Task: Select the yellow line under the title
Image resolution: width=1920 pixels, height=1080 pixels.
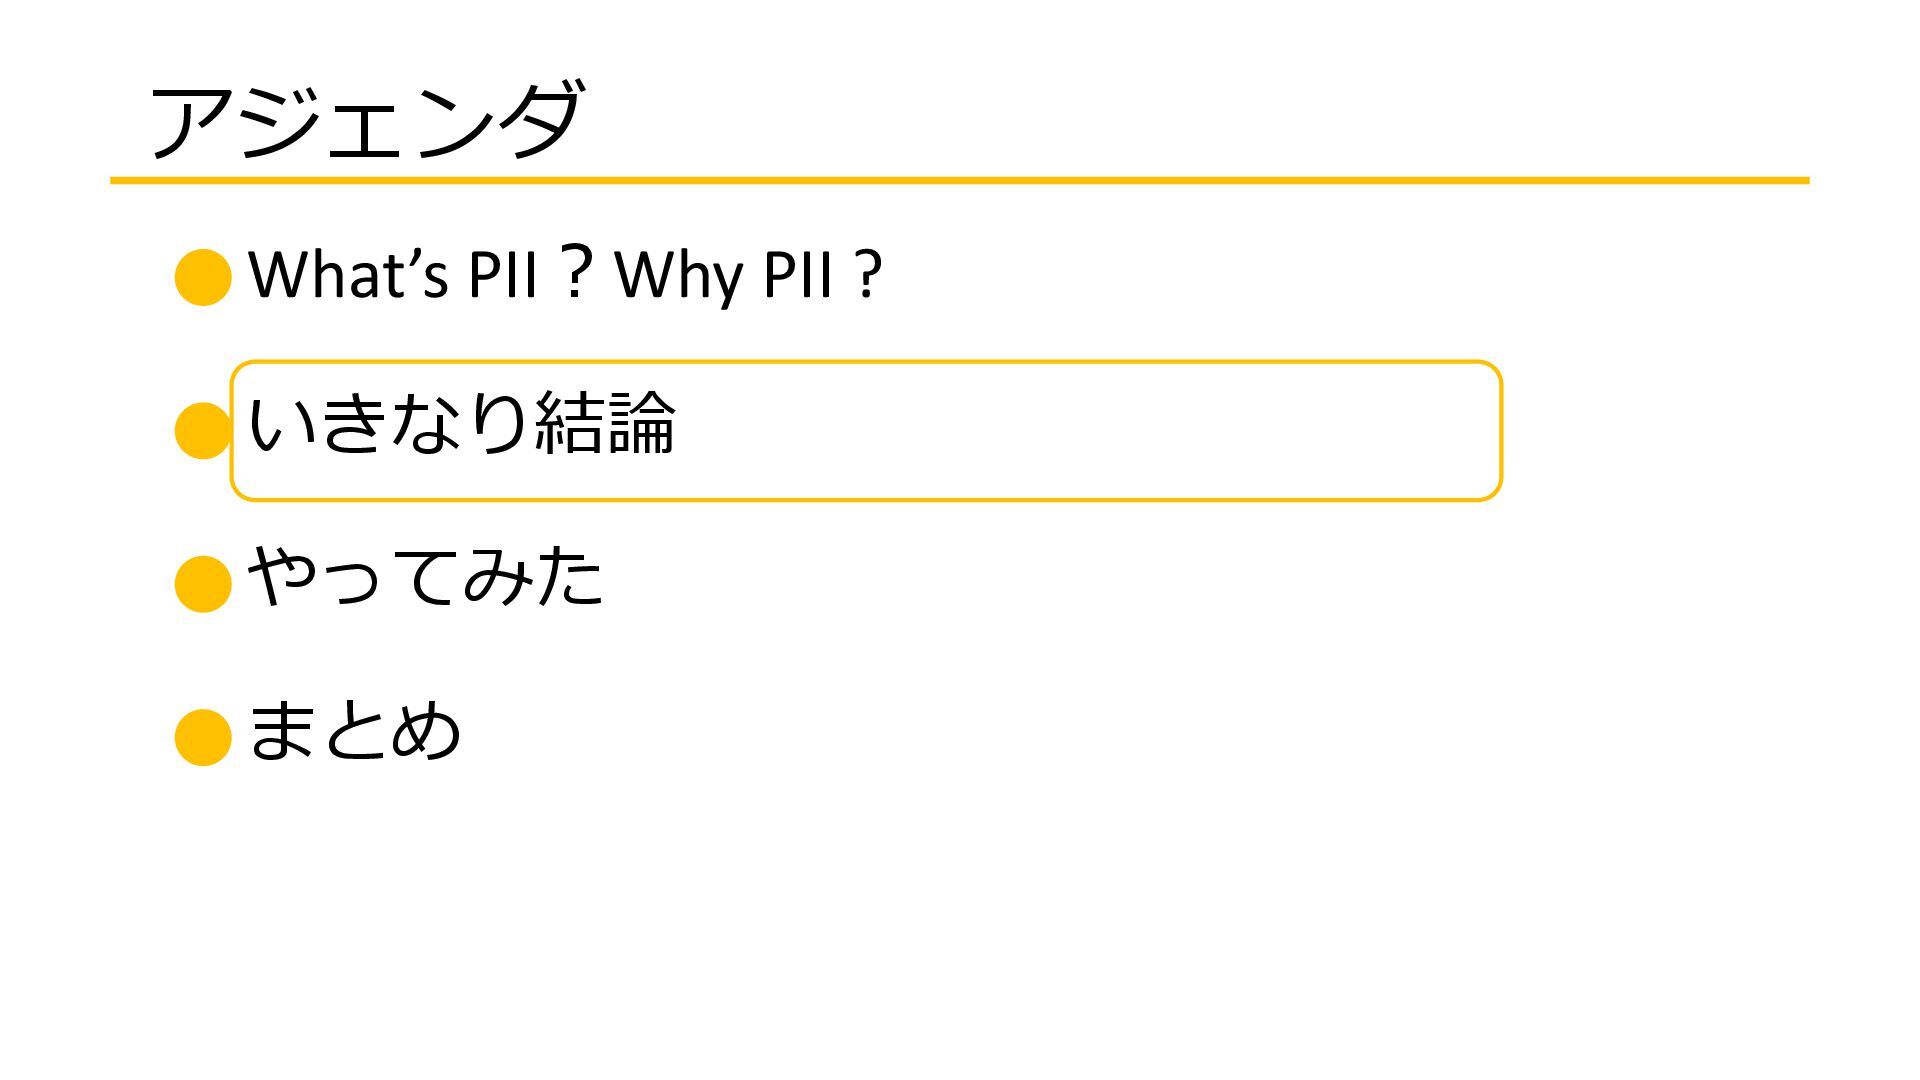Action: (x=960, y=181)
